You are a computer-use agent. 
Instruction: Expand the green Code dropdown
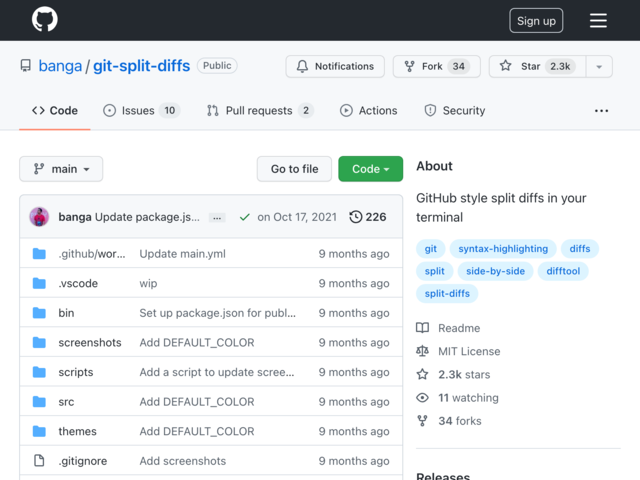[370, 169]
